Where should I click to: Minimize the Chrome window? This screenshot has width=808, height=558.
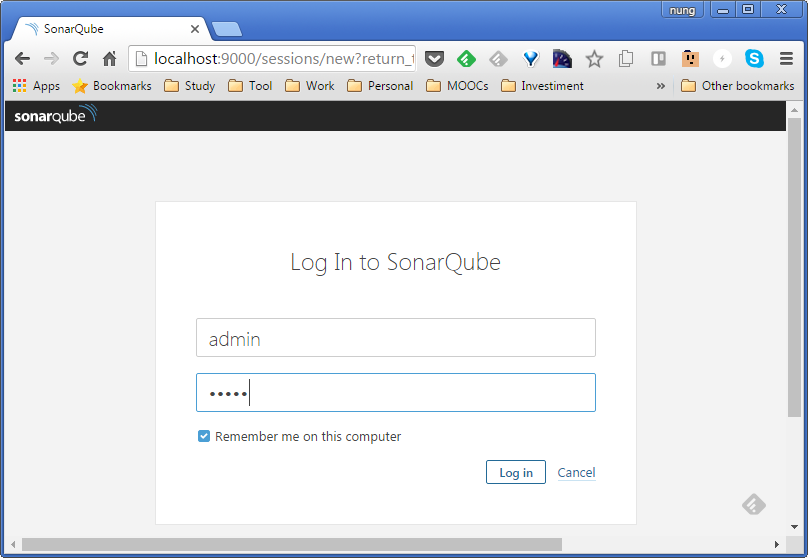[723, 10]
